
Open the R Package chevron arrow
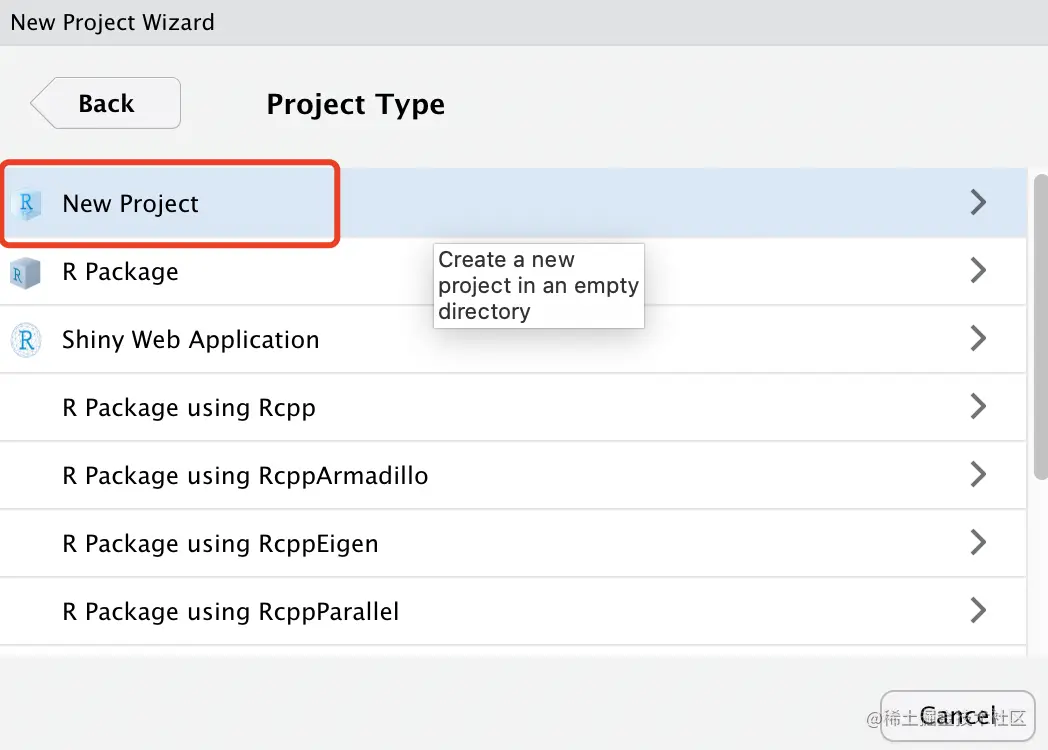978,271
